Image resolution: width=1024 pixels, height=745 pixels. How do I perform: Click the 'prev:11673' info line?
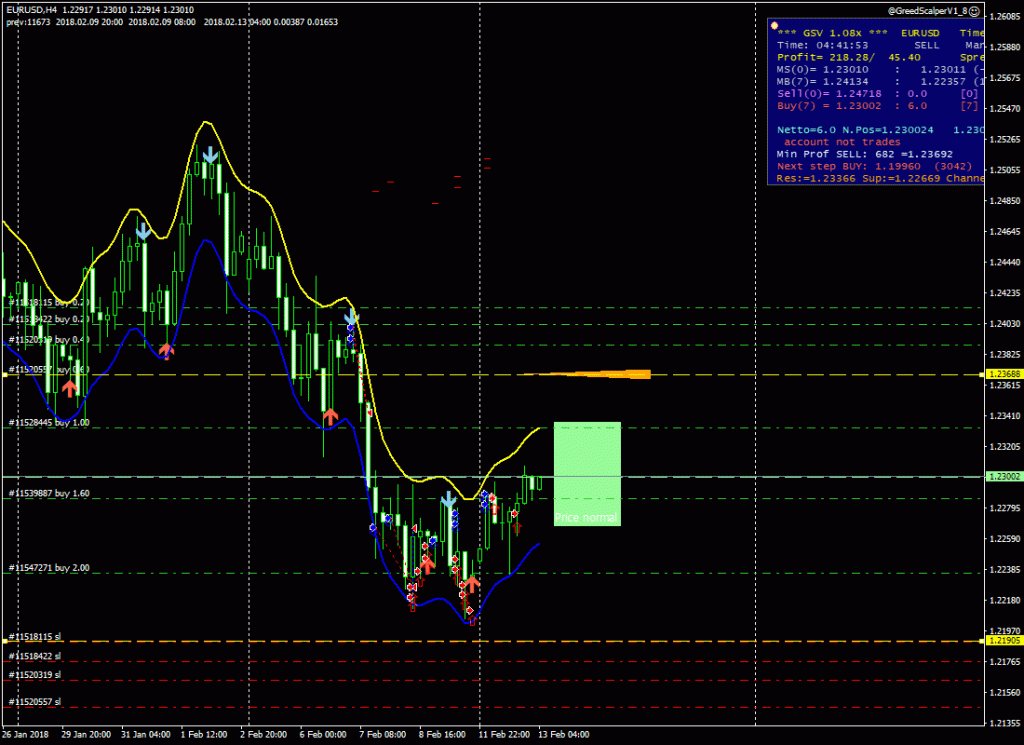coord(172,22)
